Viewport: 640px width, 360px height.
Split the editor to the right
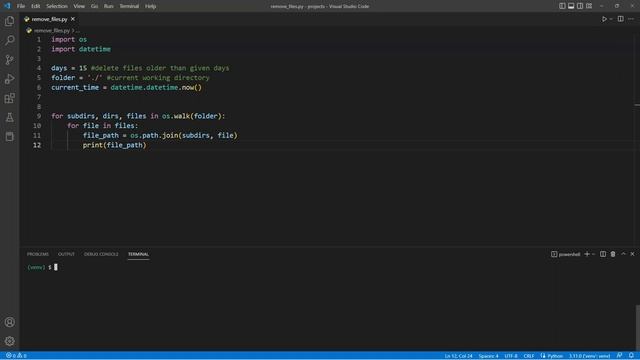[620, 19]
